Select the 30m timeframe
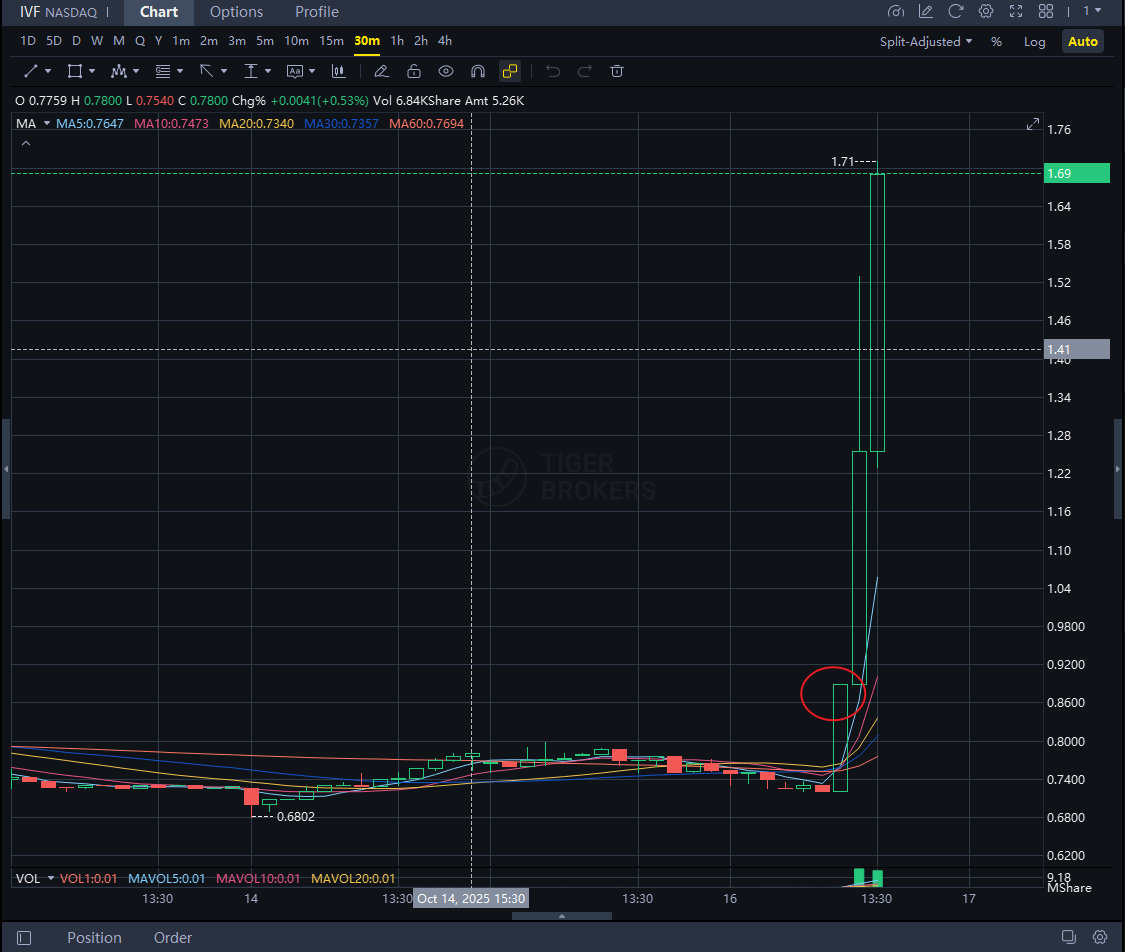 [x=367, y=41]
